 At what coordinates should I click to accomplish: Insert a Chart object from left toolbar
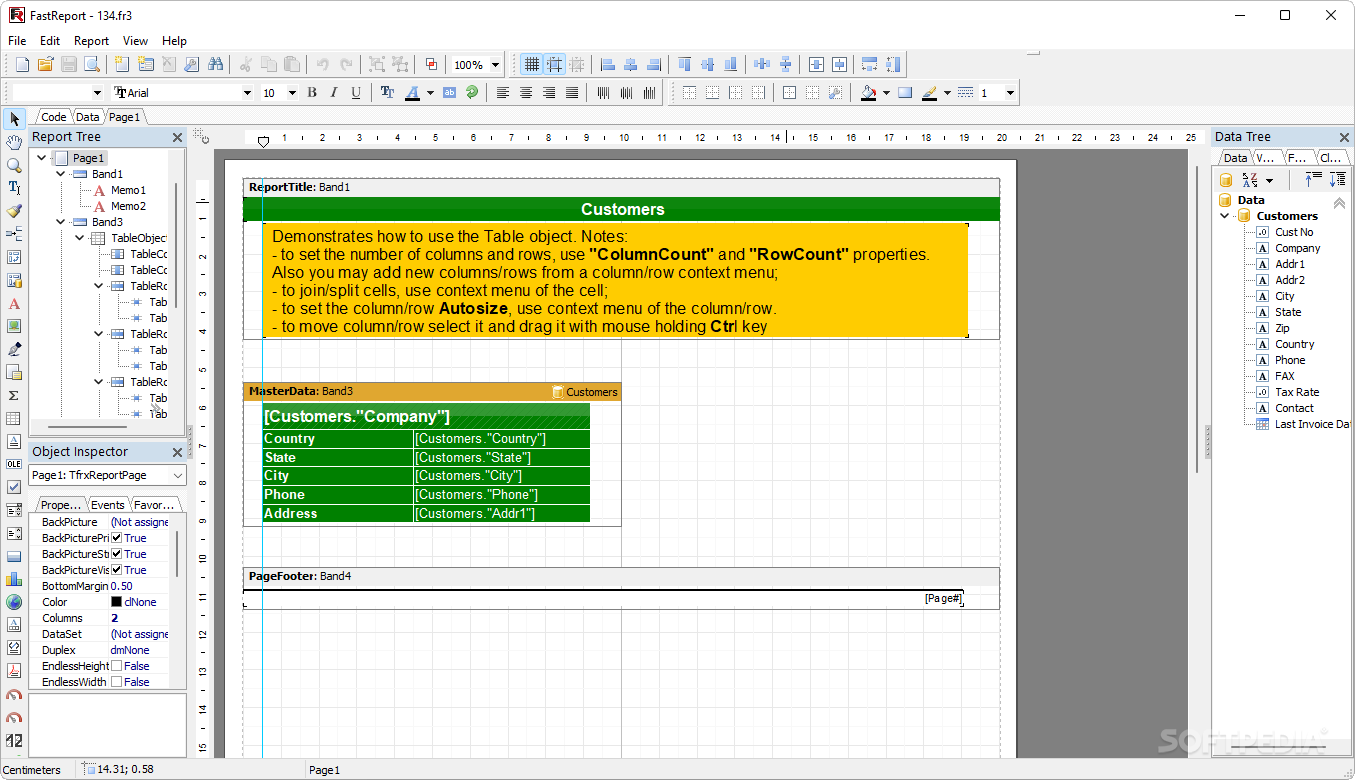14,579
